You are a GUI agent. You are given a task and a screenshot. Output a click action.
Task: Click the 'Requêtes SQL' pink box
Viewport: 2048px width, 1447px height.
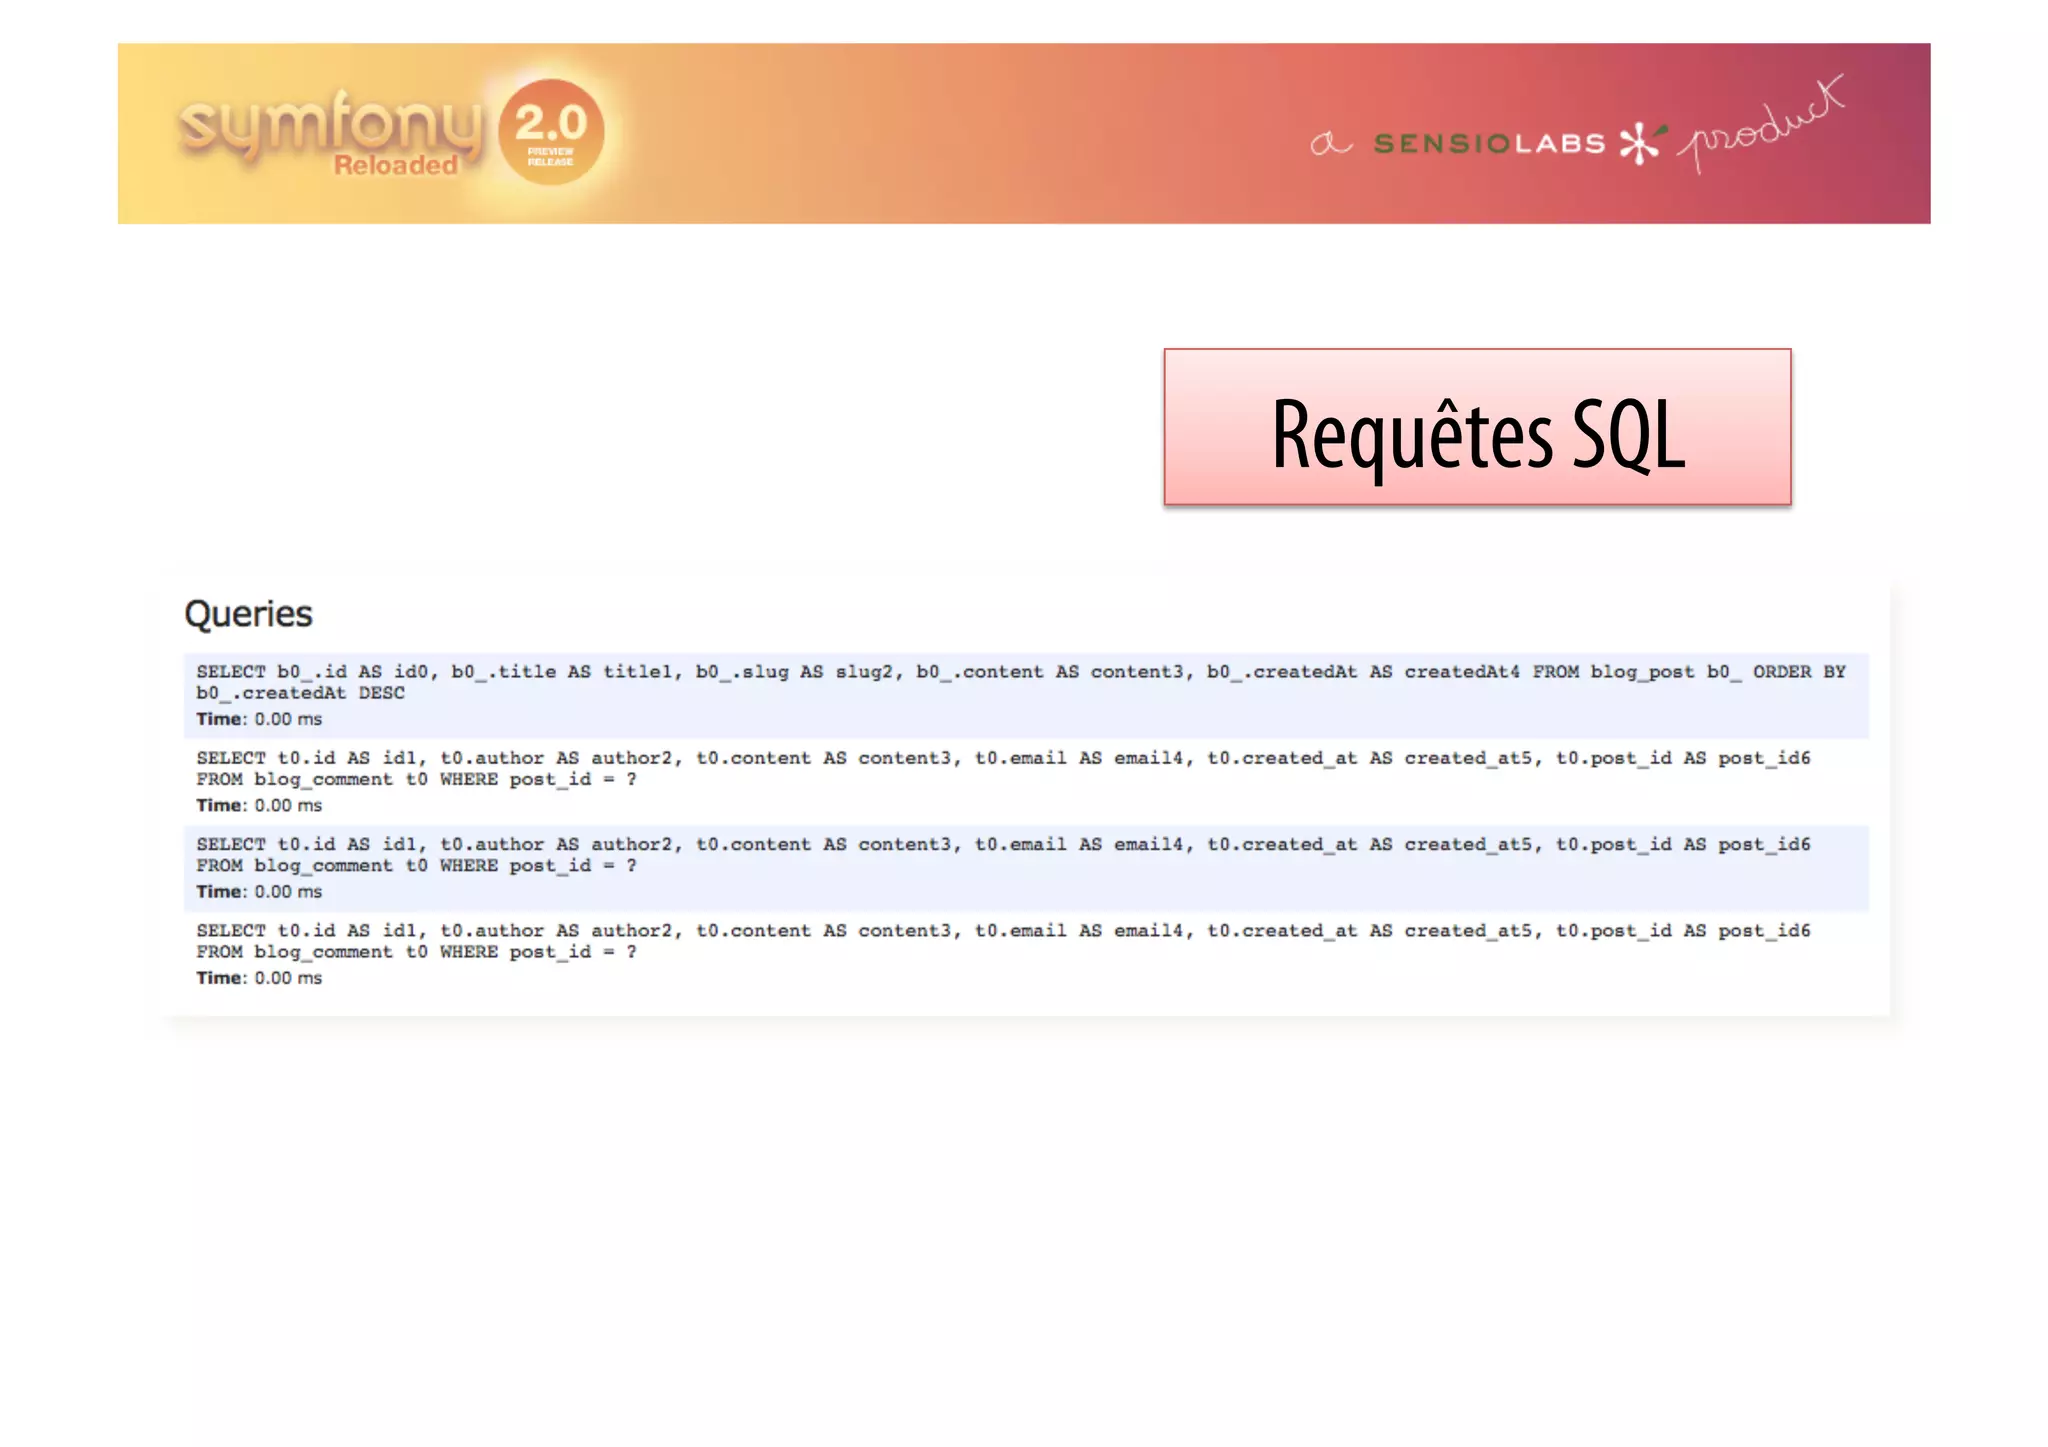1477,427
